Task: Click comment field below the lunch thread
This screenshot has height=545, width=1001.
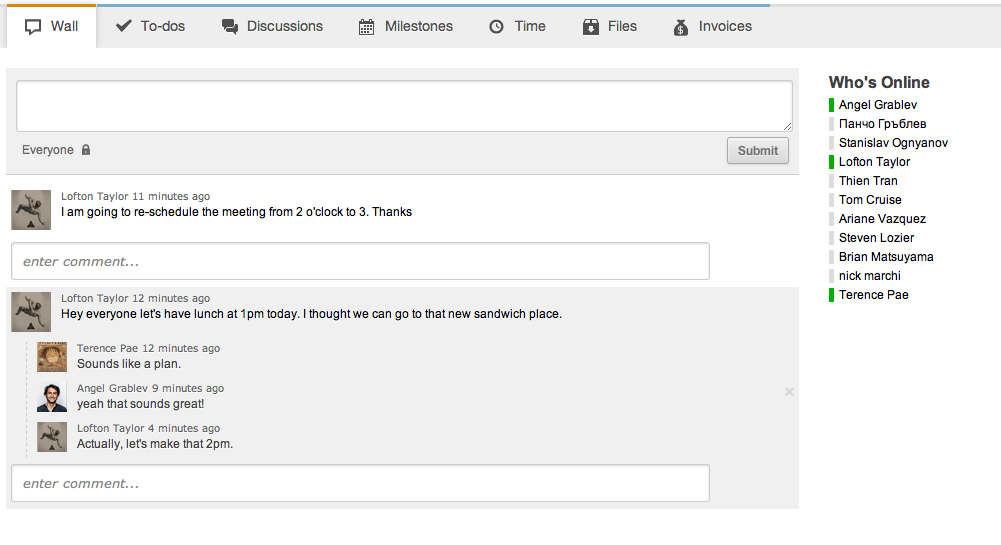Action: click(x=360, y=484)
